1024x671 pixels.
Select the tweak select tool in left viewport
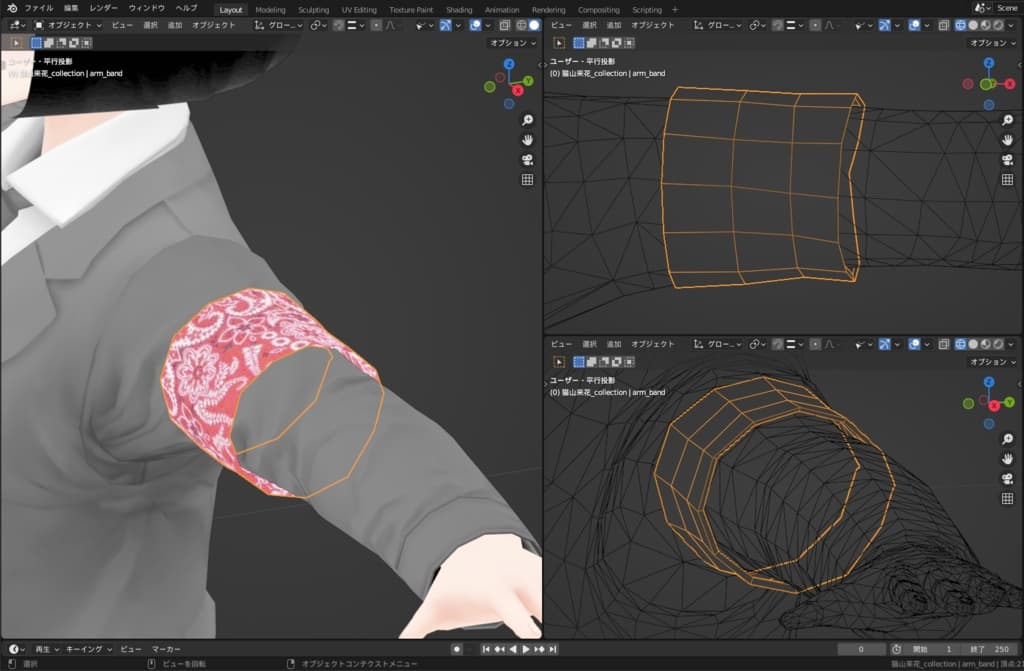[17, 43]
